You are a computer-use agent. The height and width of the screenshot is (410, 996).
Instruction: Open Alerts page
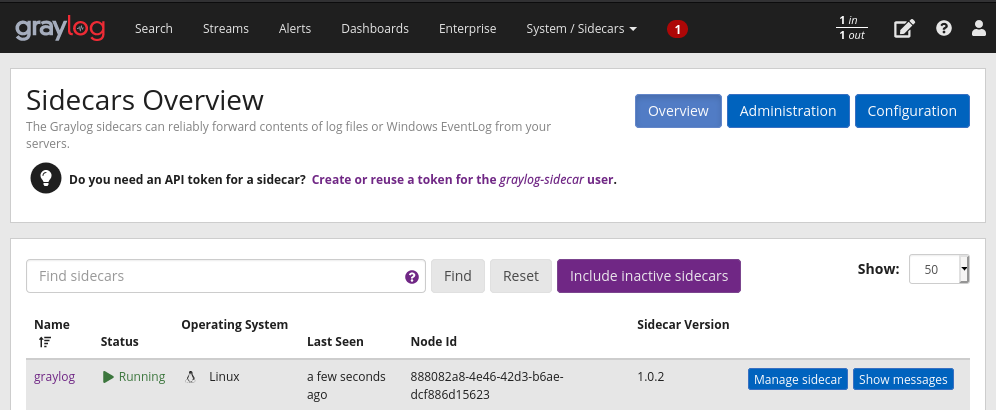coord(295,29)
